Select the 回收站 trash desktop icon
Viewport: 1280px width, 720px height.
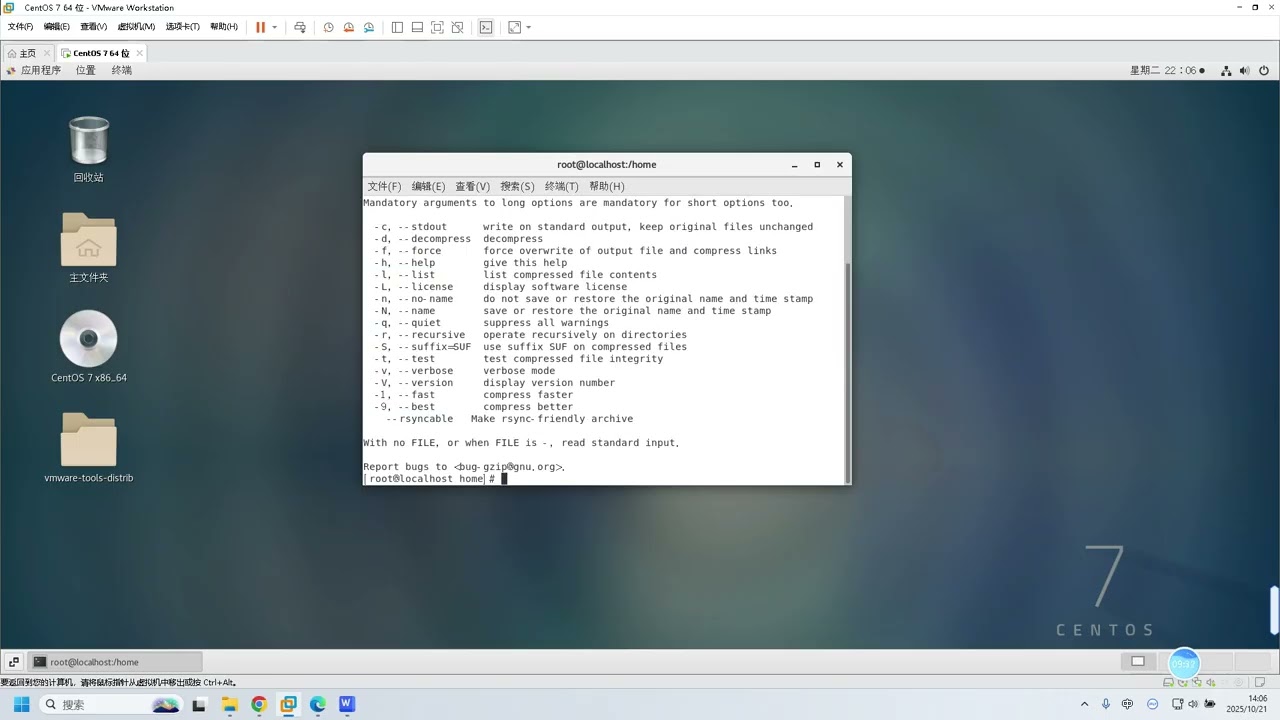point(88,149)
